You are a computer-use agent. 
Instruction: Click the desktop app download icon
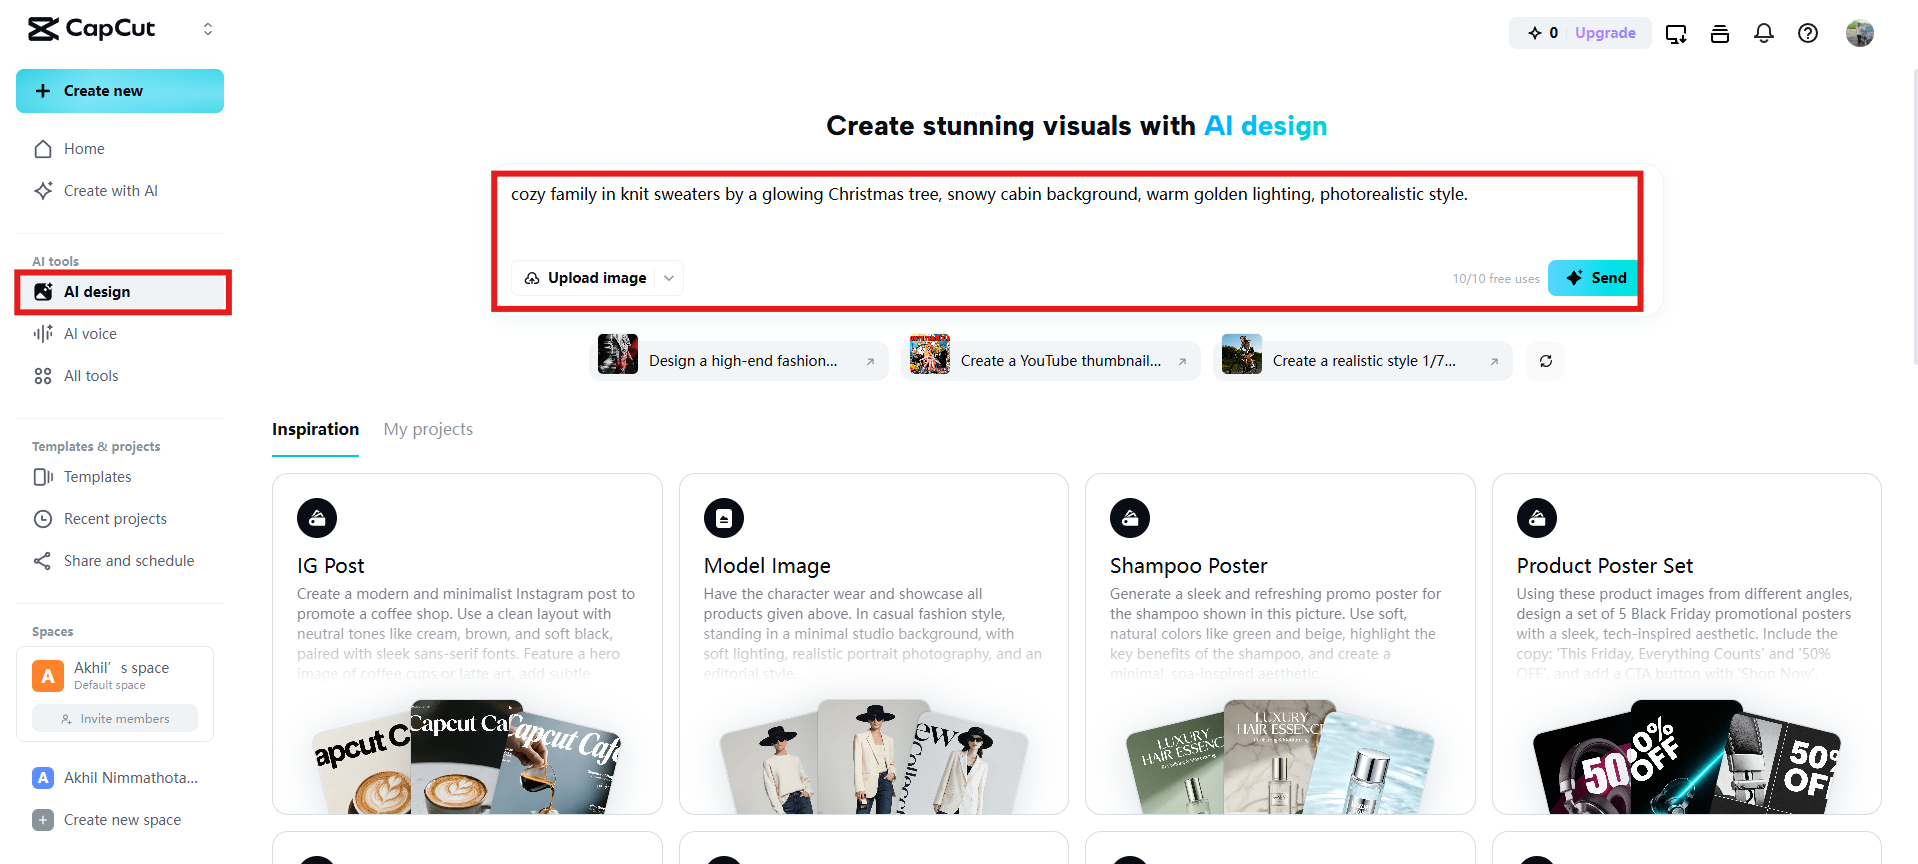[x=1676, y=34]
